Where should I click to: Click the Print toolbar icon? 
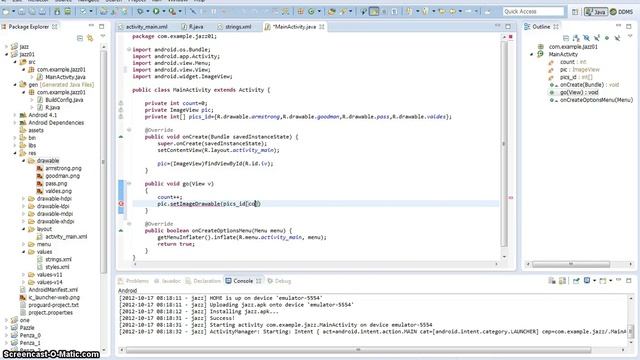point(41,12)
